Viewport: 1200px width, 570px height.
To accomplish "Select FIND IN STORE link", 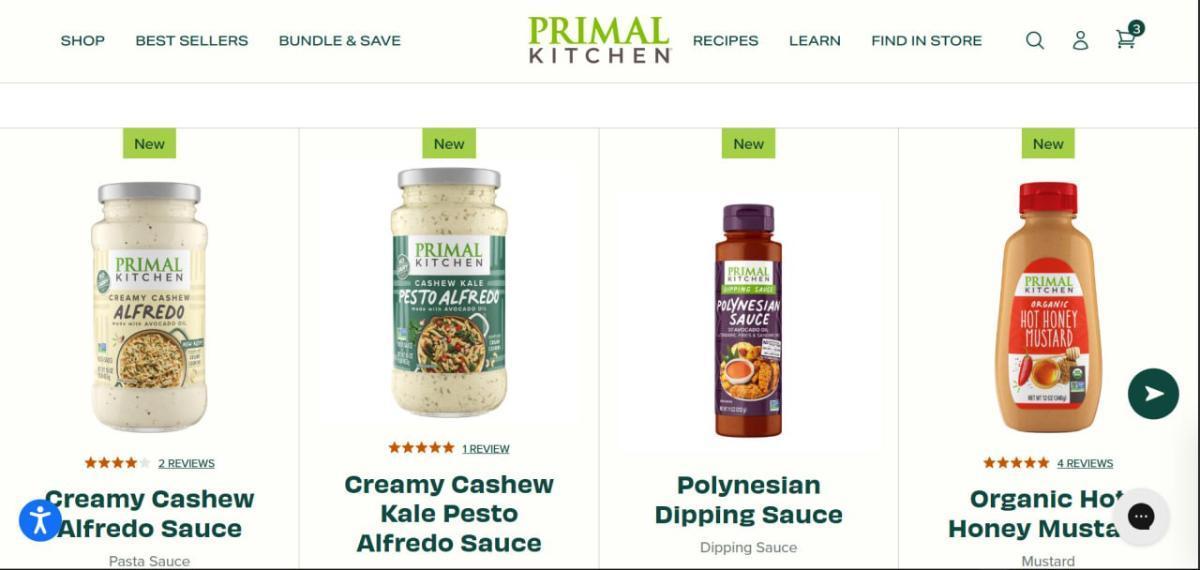I will 927,41.
